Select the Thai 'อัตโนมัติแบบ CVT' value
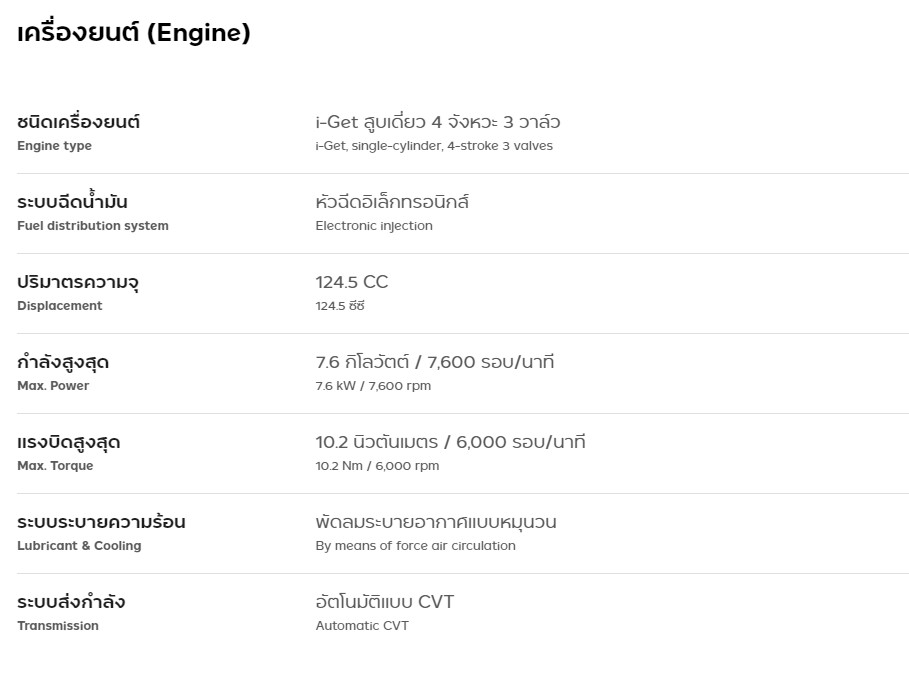Image resolution: width=909 pixels, height=683 pixels. tap(385, 602)
